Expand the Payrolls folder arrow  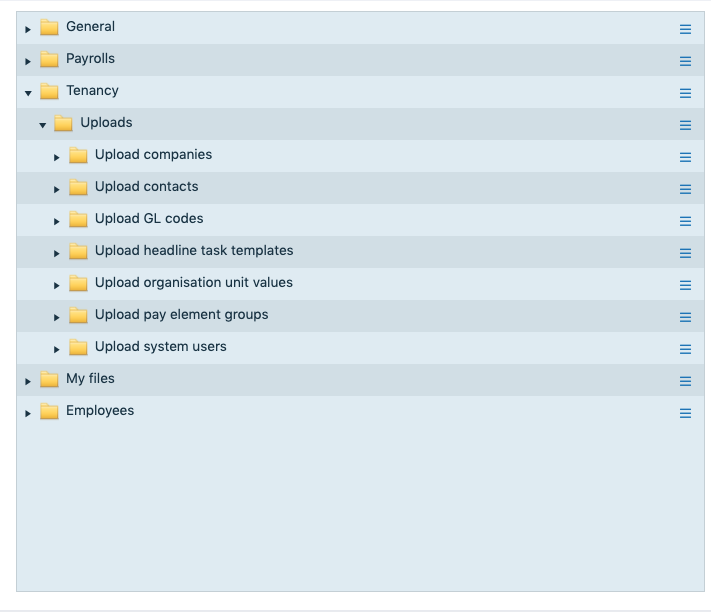pyautogui.click(x=28, y=61)
